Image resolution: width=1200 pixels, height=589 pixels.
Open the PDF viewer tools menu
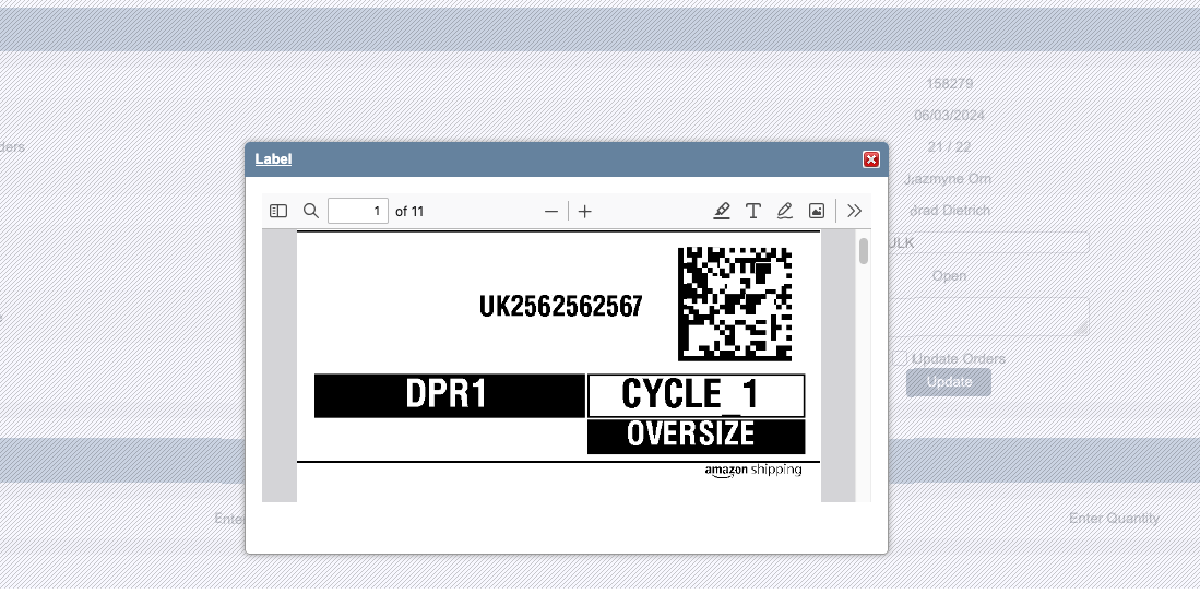click(x=854, y=211)
